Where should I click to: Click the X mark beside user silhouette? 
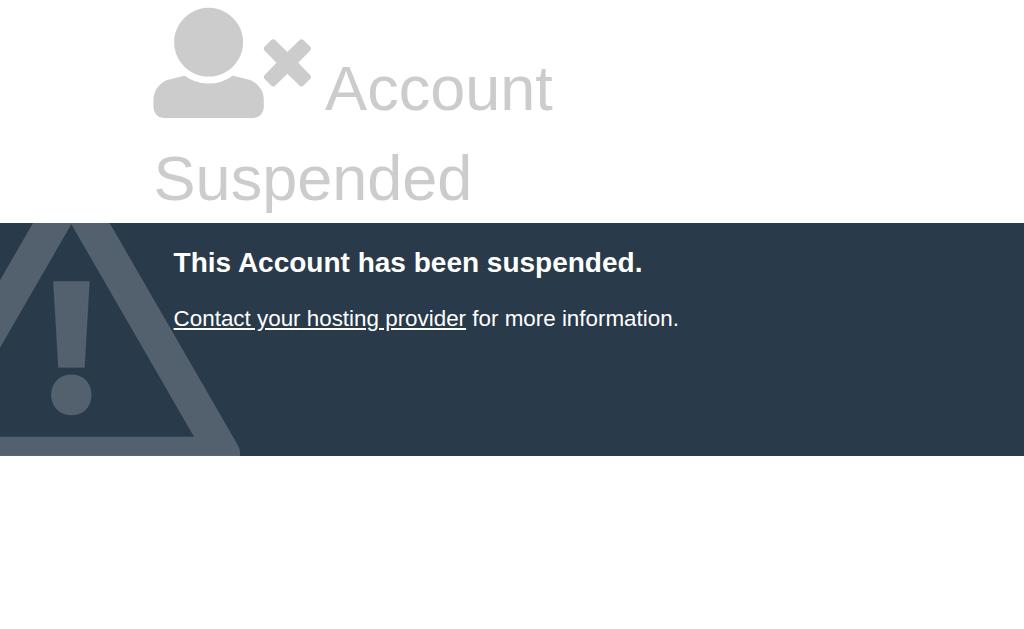pos(287,63)
